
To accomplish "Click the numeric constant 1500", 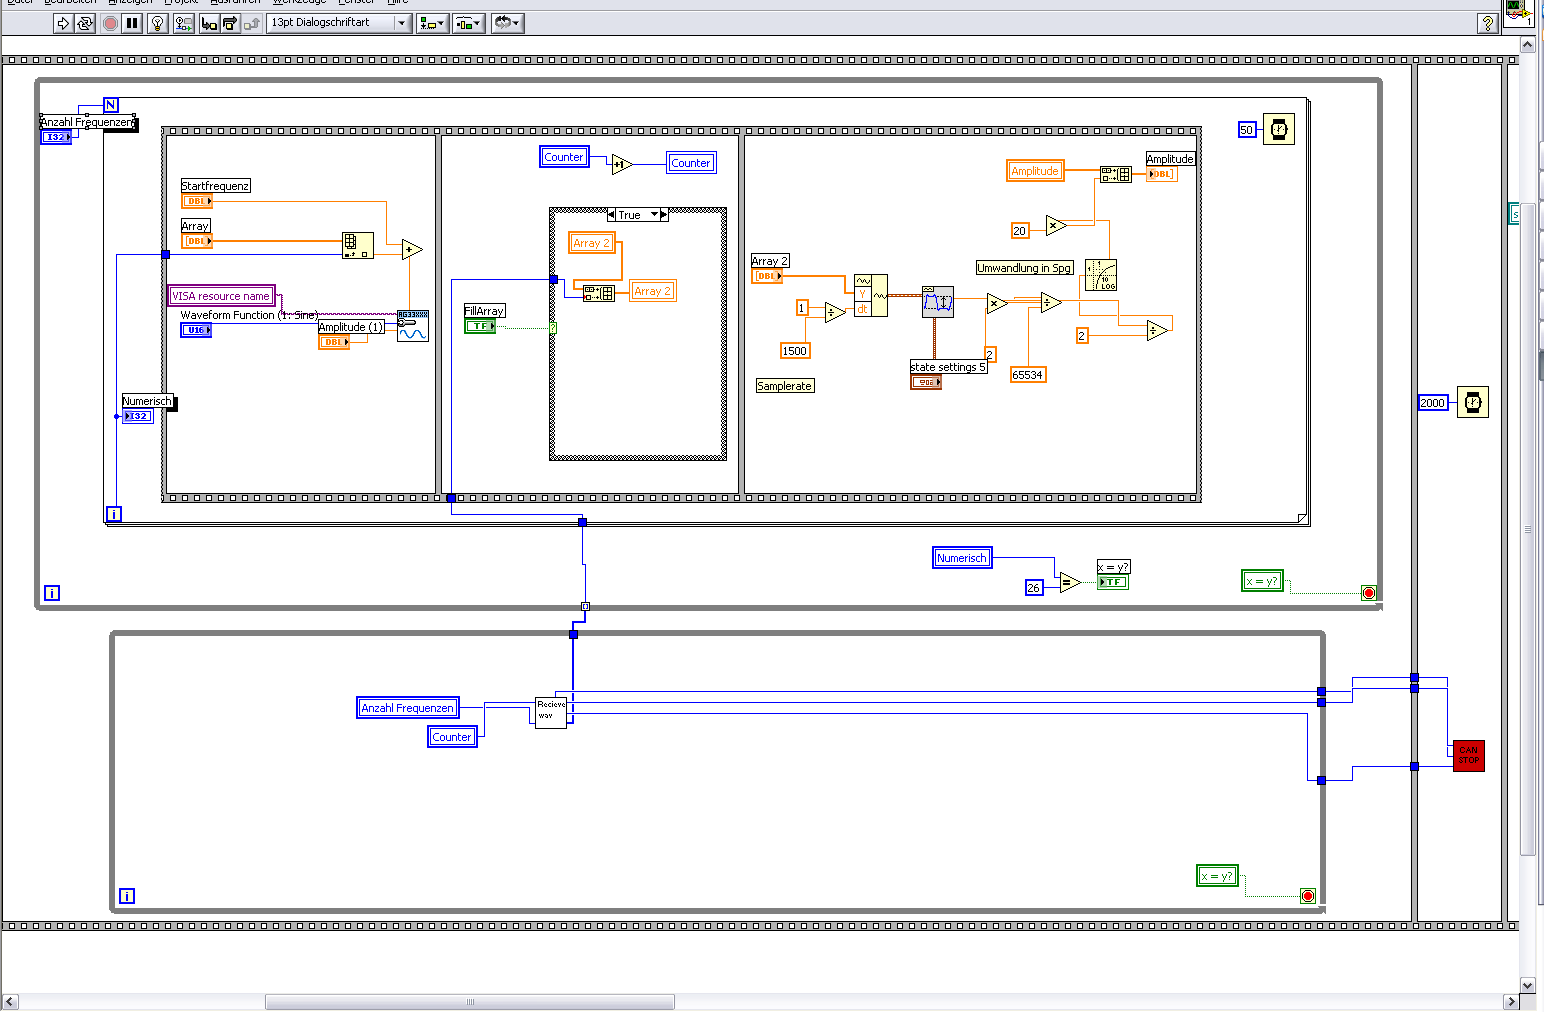I will [x=795, y=351].
